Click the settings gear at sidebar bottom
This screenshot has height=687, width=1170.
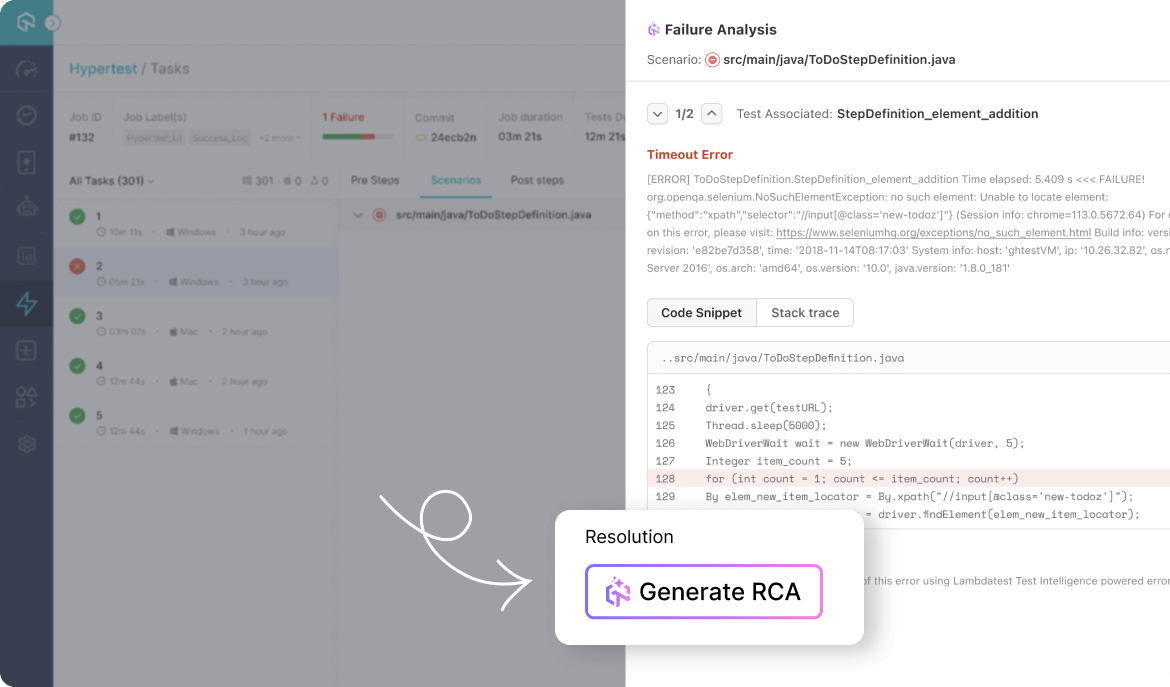(27, 444)
